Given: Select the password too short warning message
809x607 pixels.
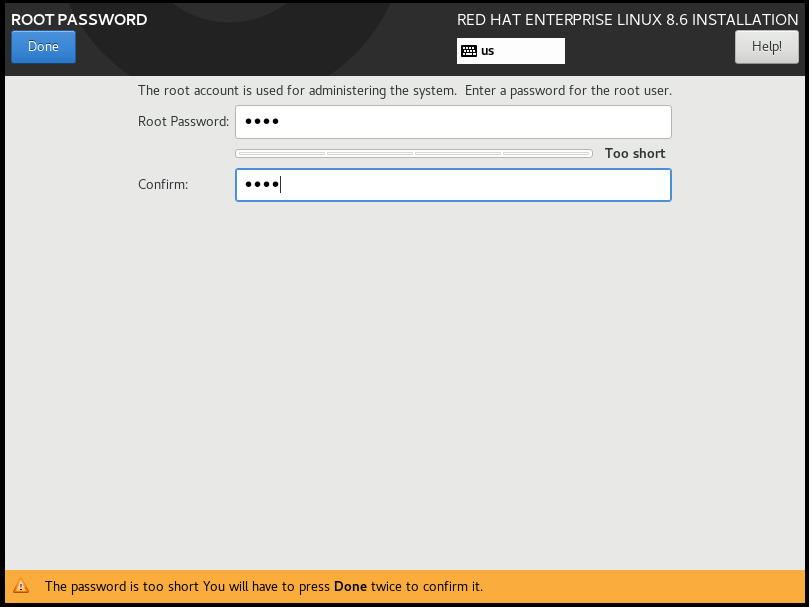Looking at the screenshot, I should click(x=264, y=587).
